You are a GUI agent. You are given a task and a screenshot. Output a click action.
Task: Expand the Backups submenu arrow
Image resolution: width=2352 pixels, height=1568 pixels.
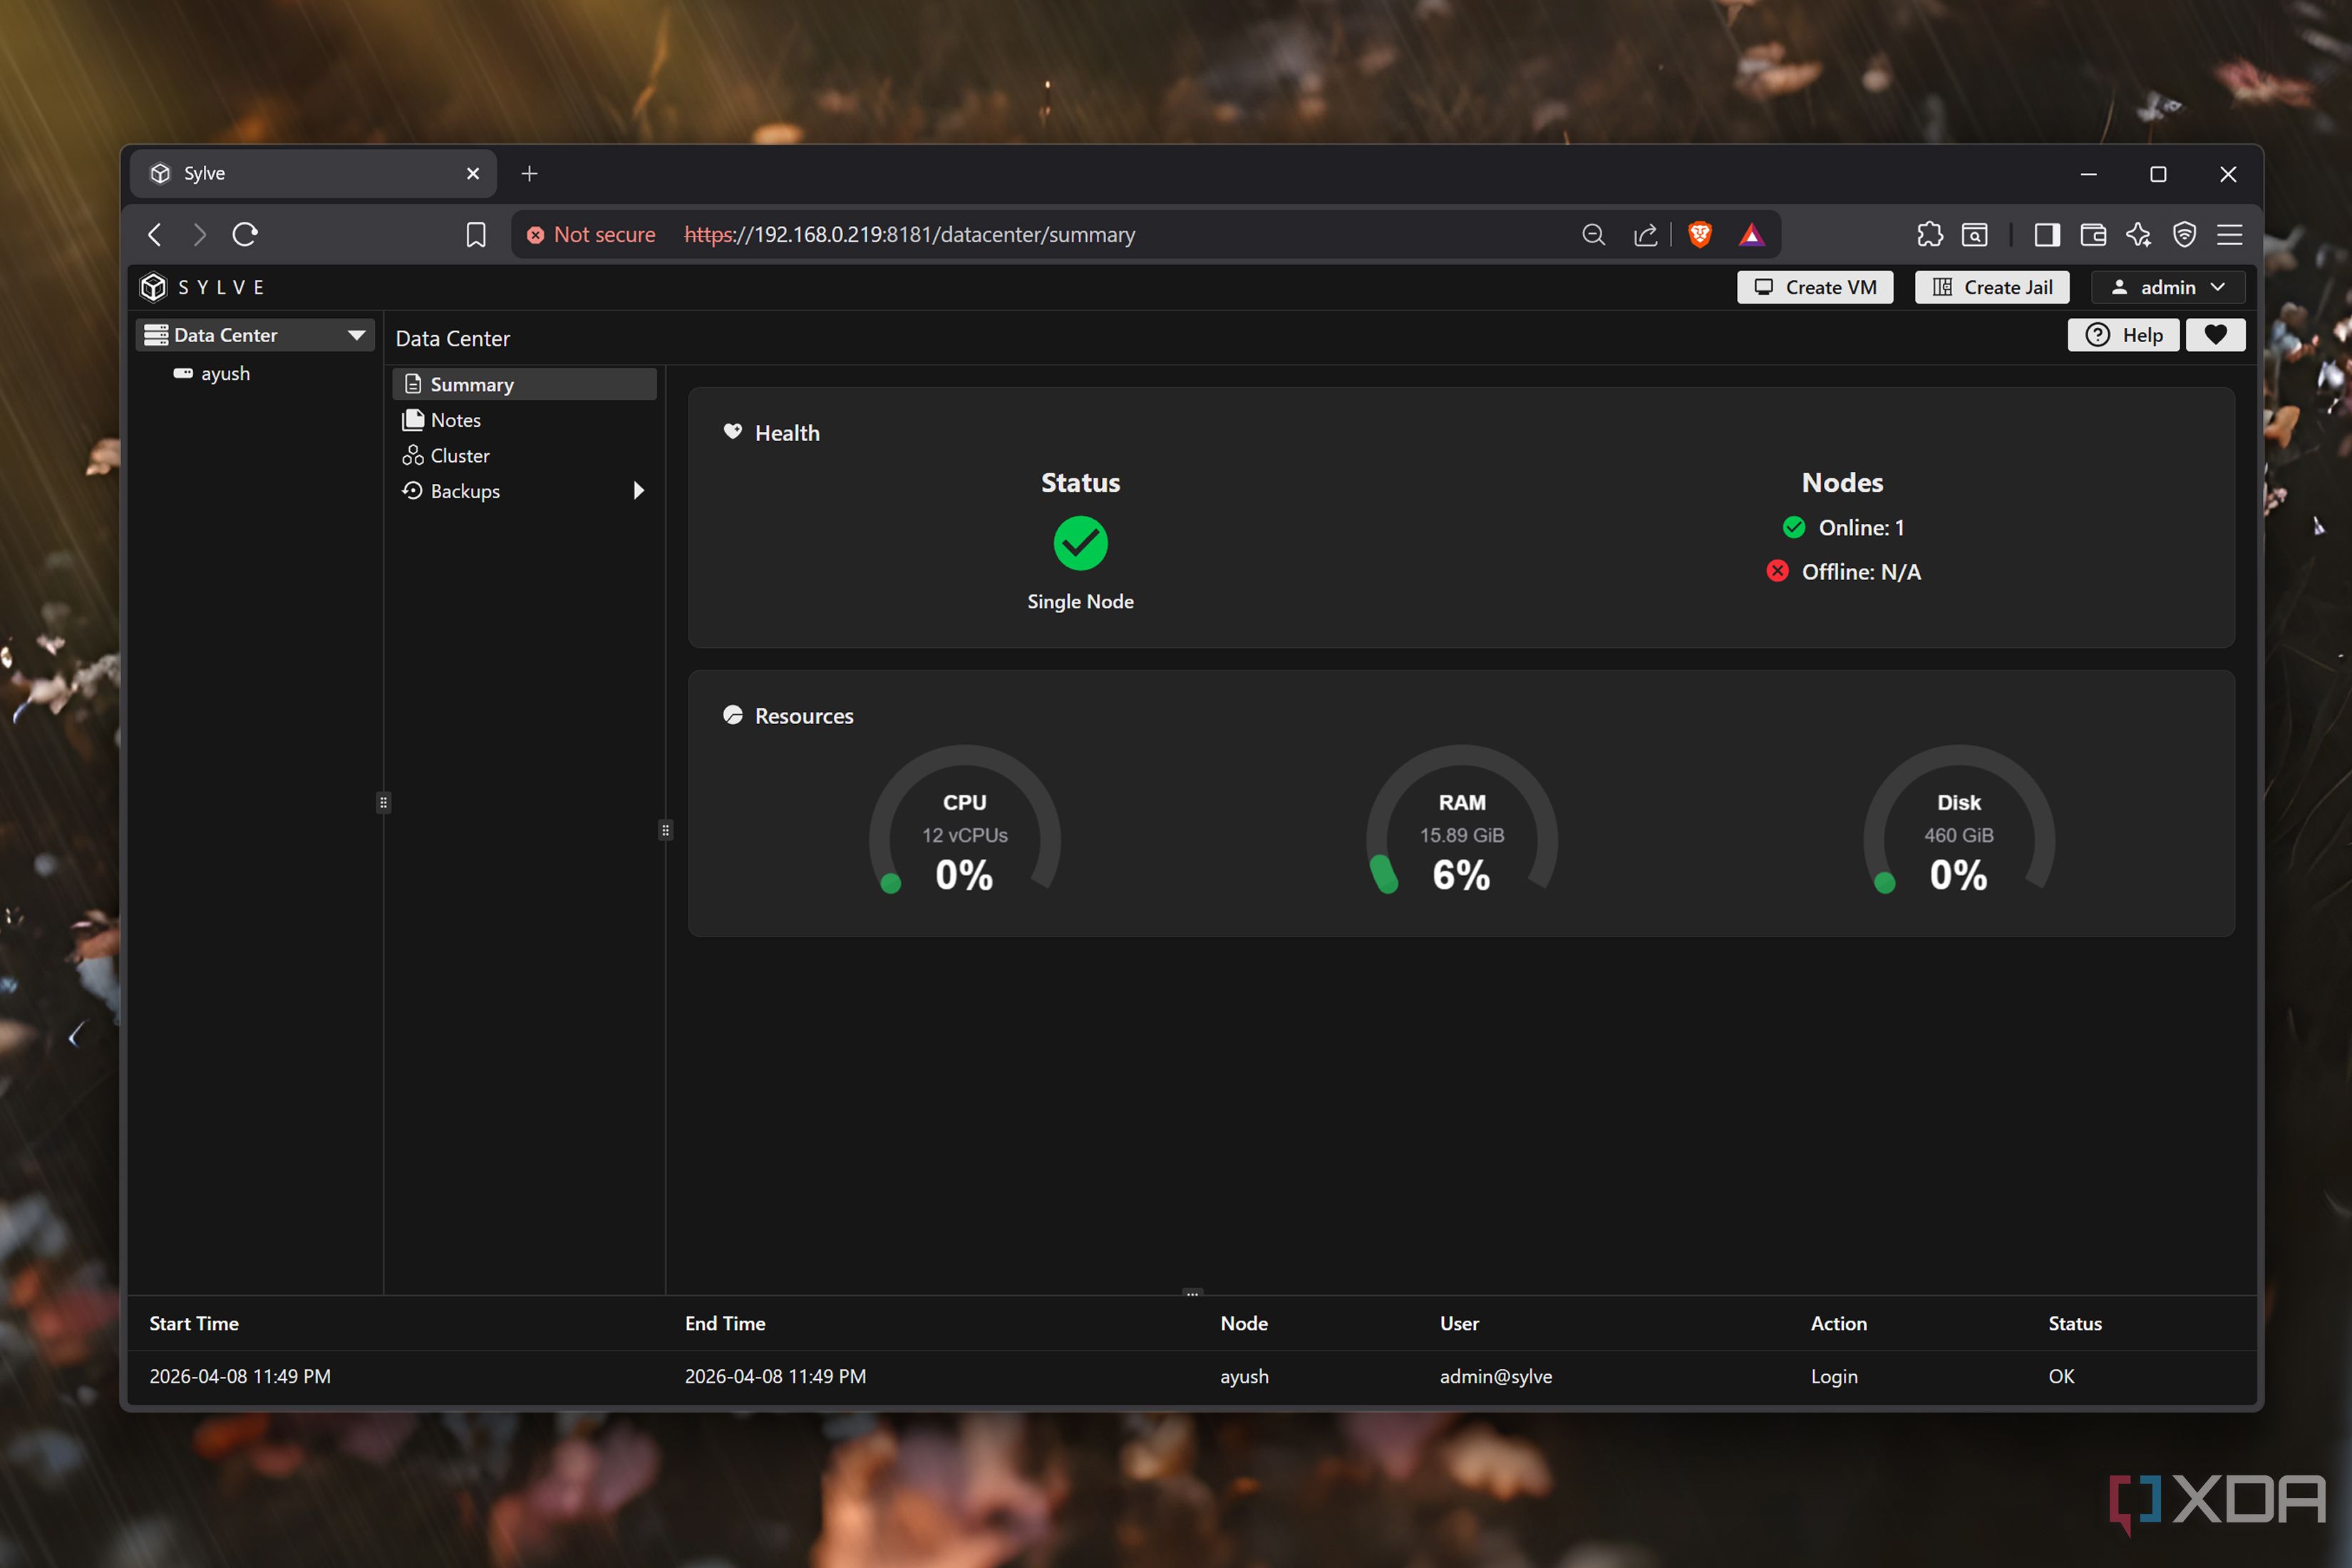pyautogui.click(x=638, y=490)
